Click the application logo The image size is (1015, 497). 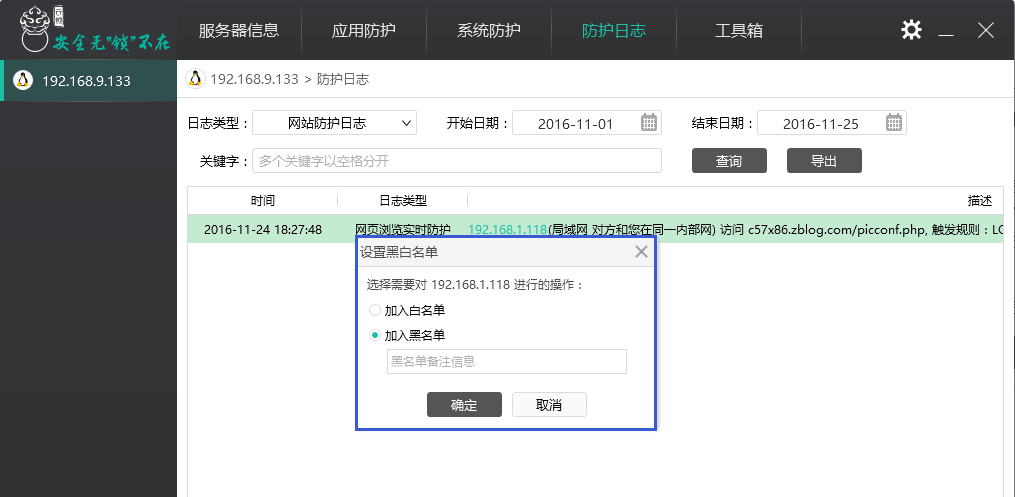pyautogui.click(x=95, y=30)
